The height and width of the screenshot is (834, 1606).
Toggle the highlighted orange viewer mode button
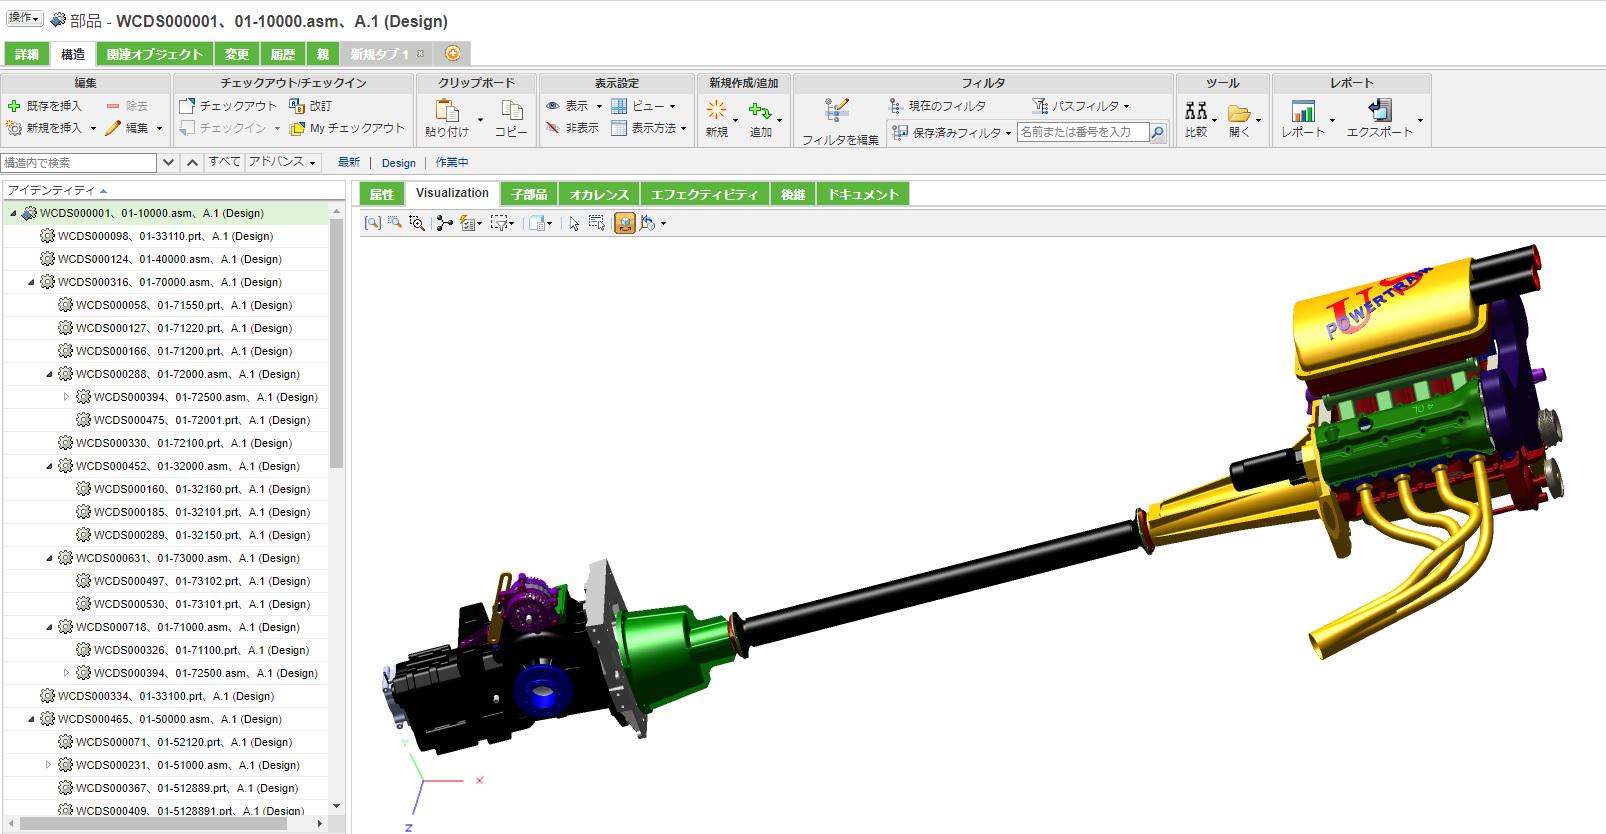point(624,223)
